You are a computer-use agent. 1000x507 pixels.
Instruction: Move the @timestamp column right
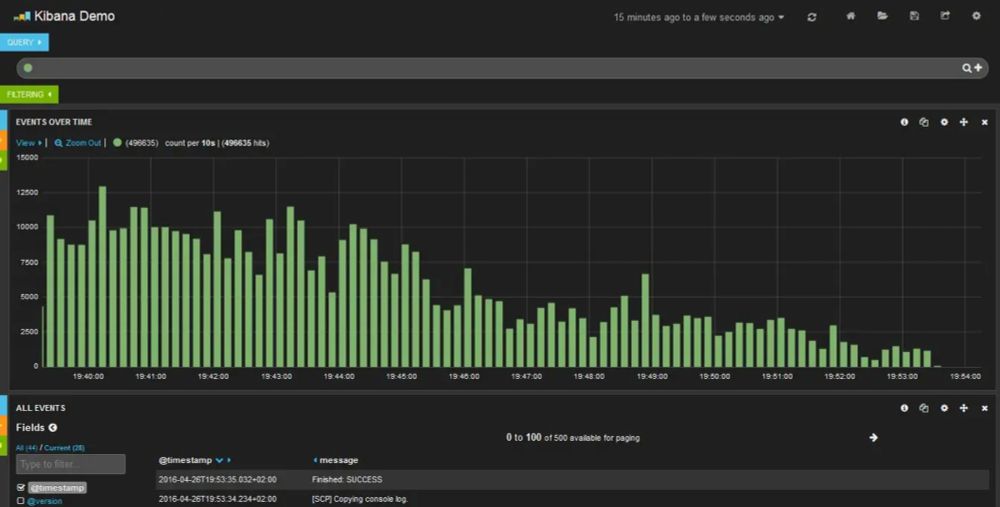coord(229,460)
